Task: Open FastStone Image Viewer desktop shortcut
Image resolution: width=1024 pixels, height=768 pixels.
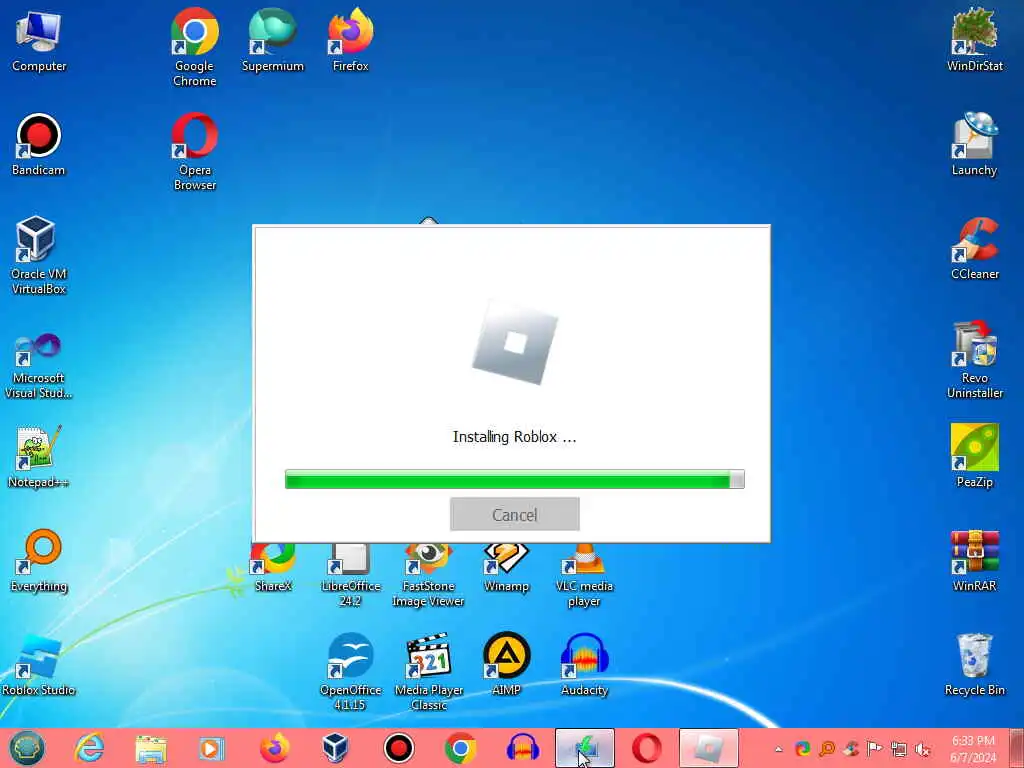Action: [428, 575]
